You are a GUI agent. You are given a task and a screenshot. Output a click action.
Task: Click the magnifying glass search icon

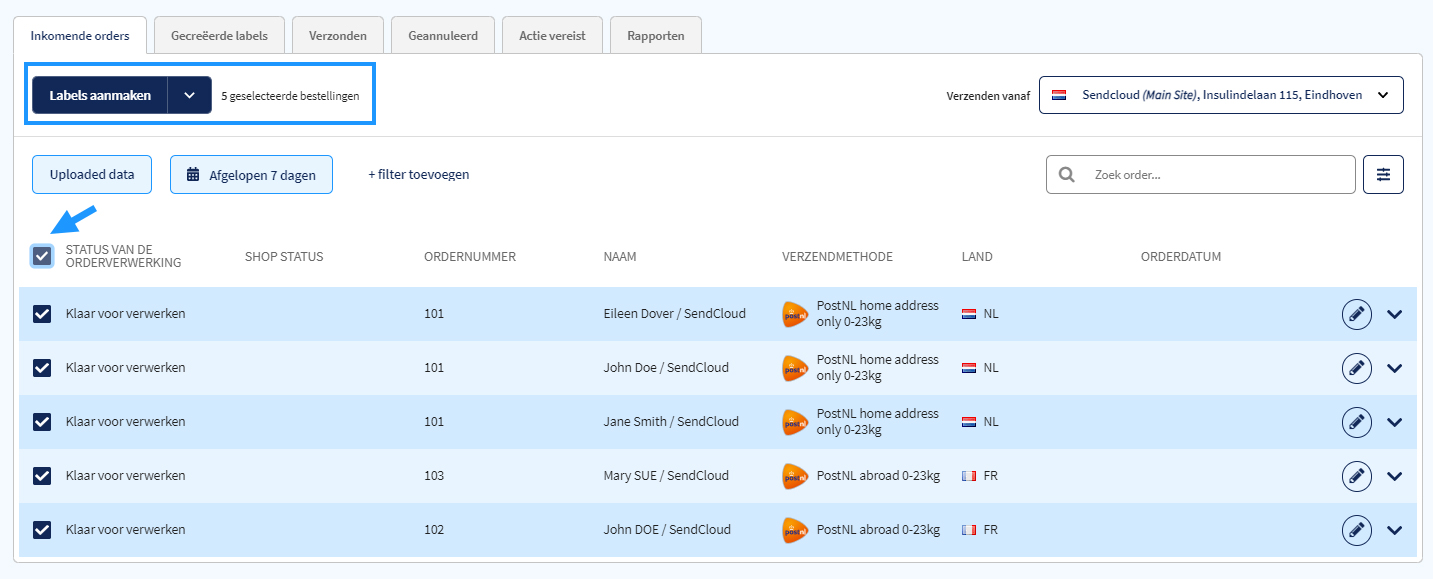(1067, 174)
